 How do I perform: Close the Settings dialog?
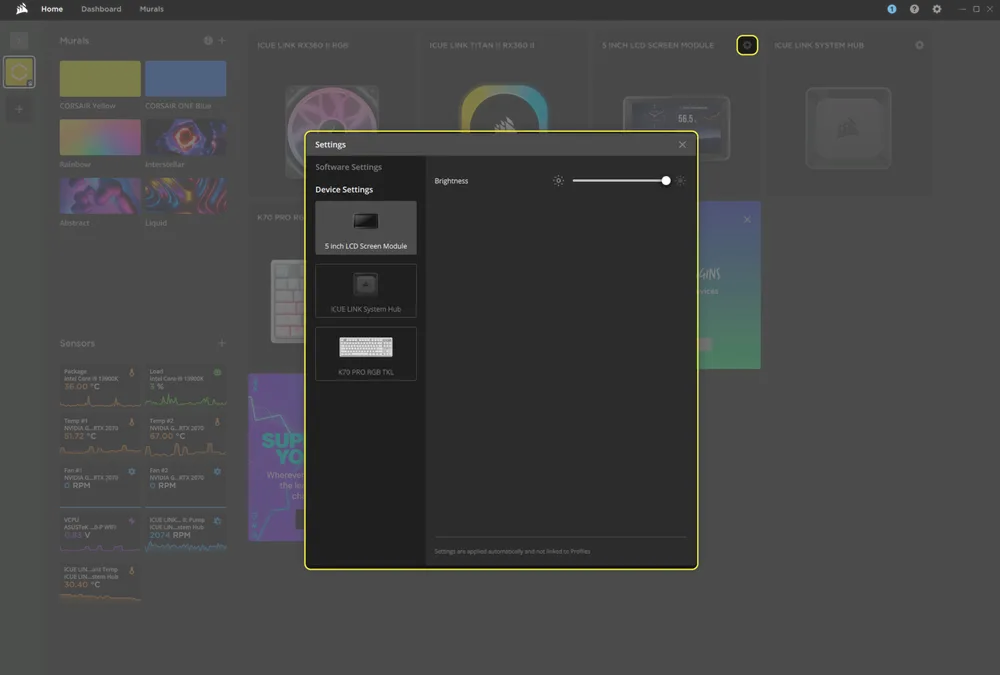pos(682,145)
